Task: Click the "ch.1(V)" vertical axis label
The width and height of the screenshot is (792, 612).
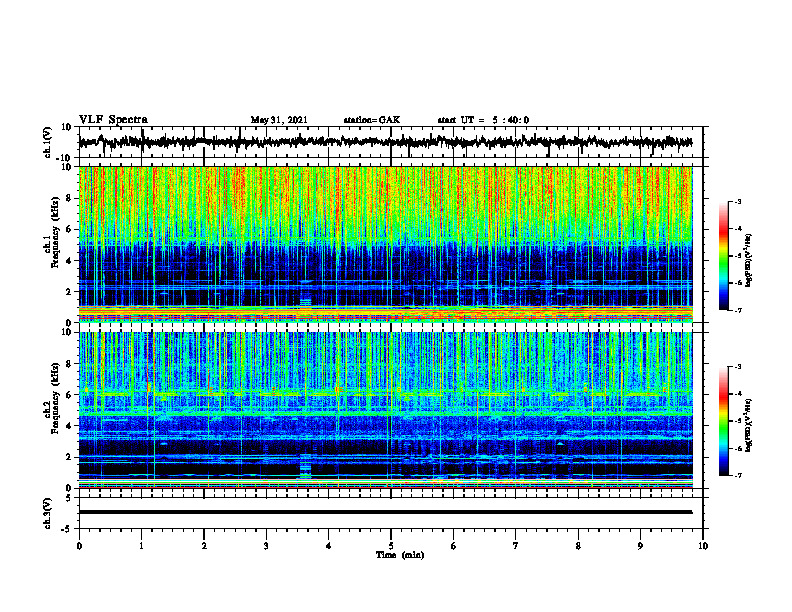Action: (x=48, y=142)
